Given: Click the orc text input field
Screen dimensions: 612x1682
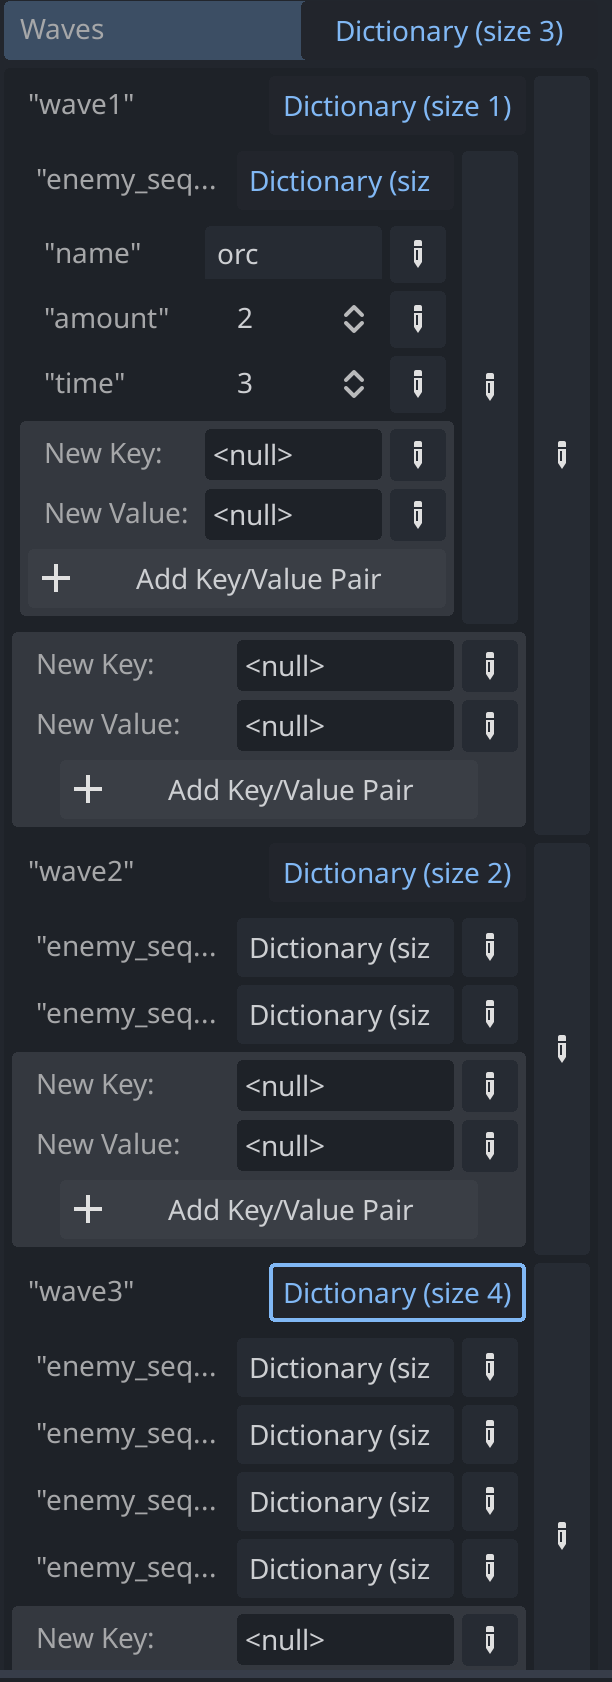Looking at the screenshot, I should tap(293, 254).
